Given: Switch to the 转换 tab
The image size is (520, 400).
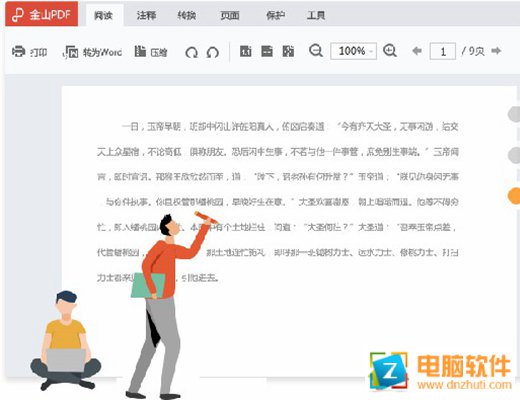Looking at the screenshot, I should tap(187, 15).
